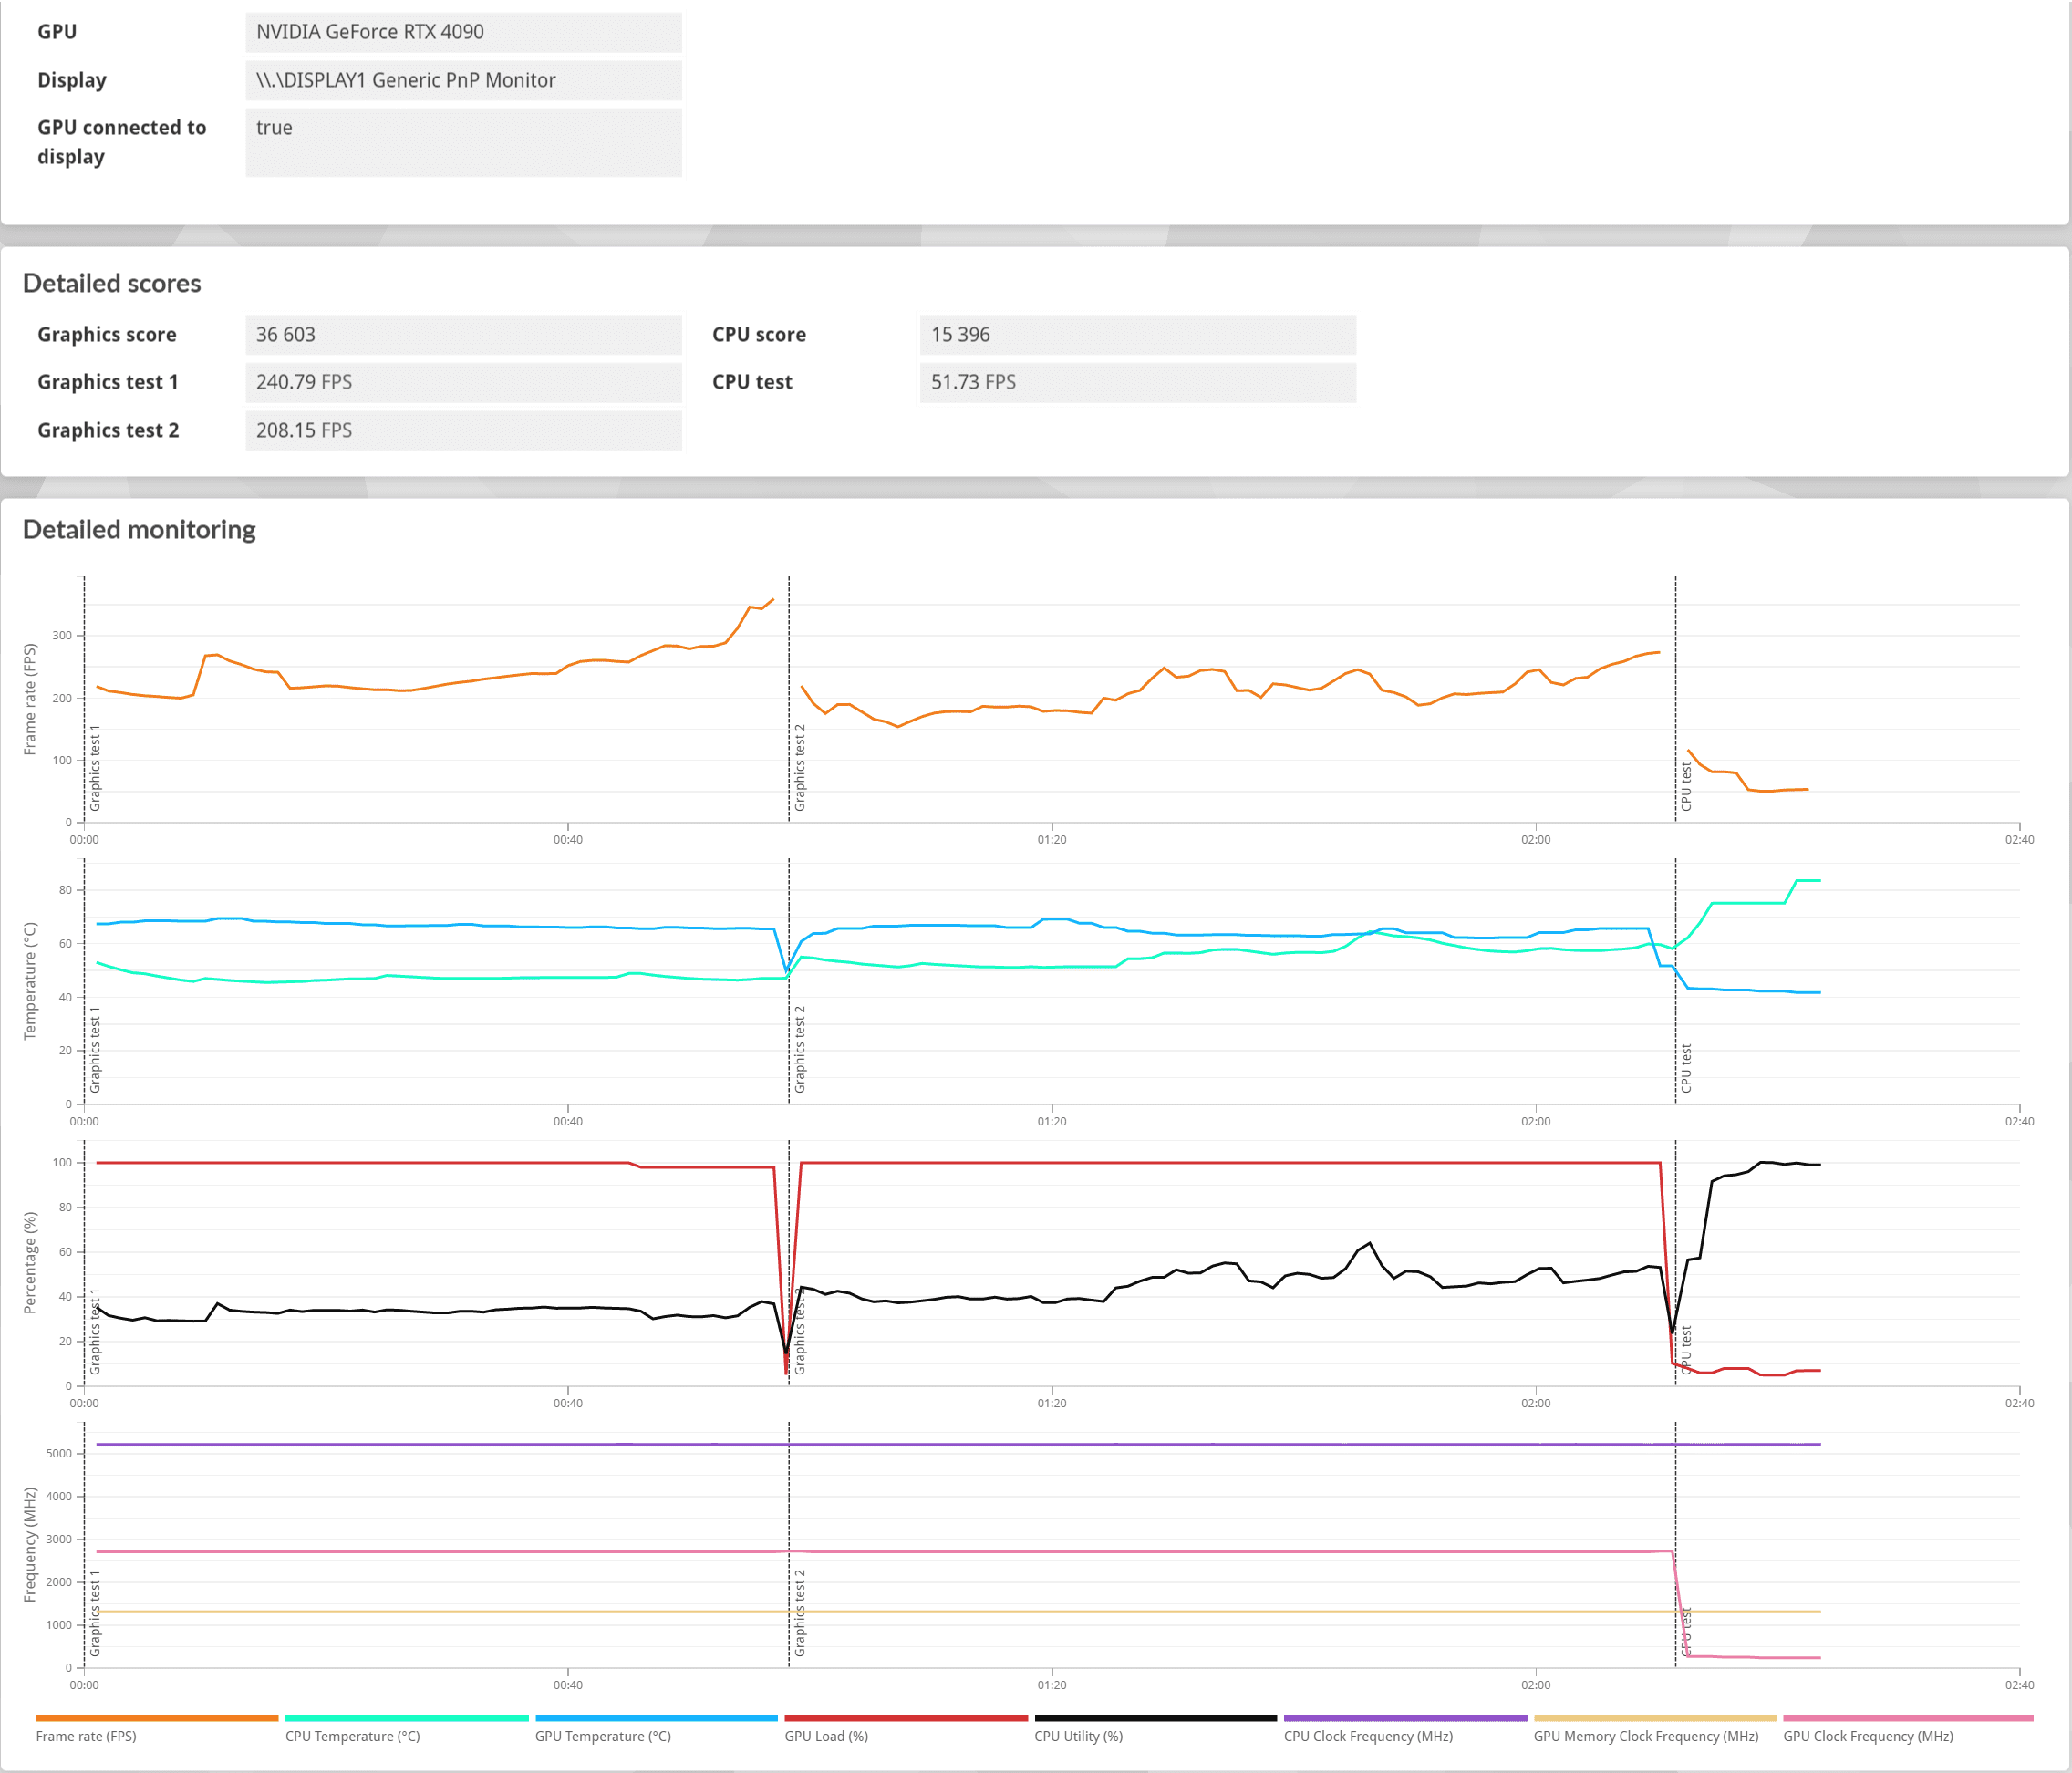Click the orange Frame rate color bar
The image size is (2072, 1773).
coord(157,1718)
